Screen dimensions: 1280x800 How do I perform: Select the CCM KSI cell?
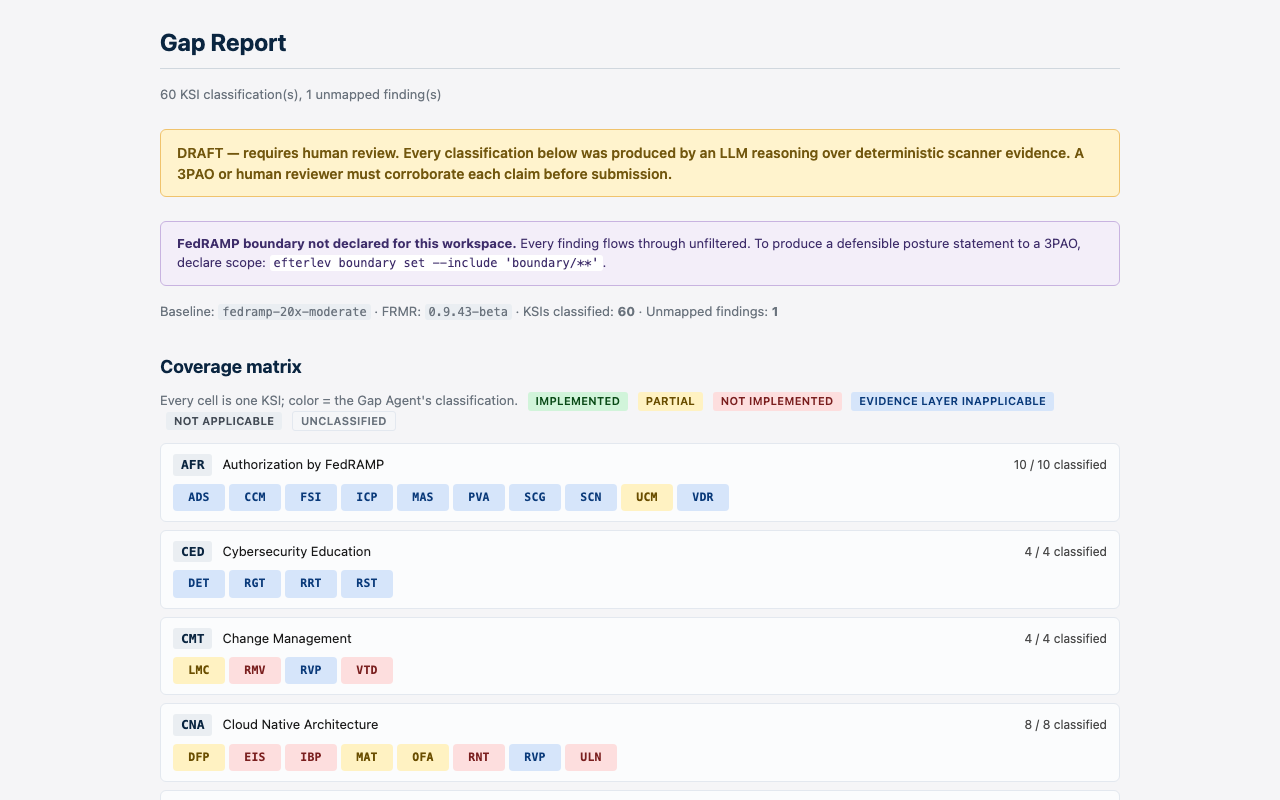pyautogui.click(x=255, y=497)
